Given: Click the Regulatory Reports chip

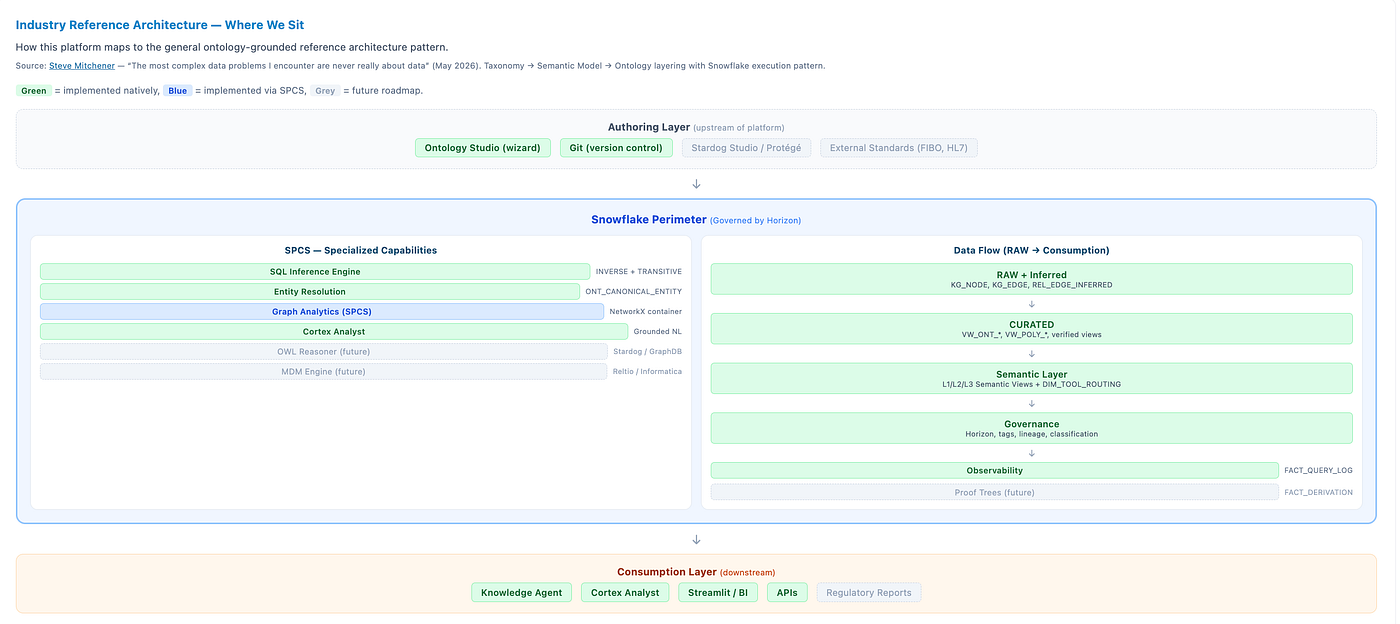Looking at the screenshot, I should [x=869, y=593].
